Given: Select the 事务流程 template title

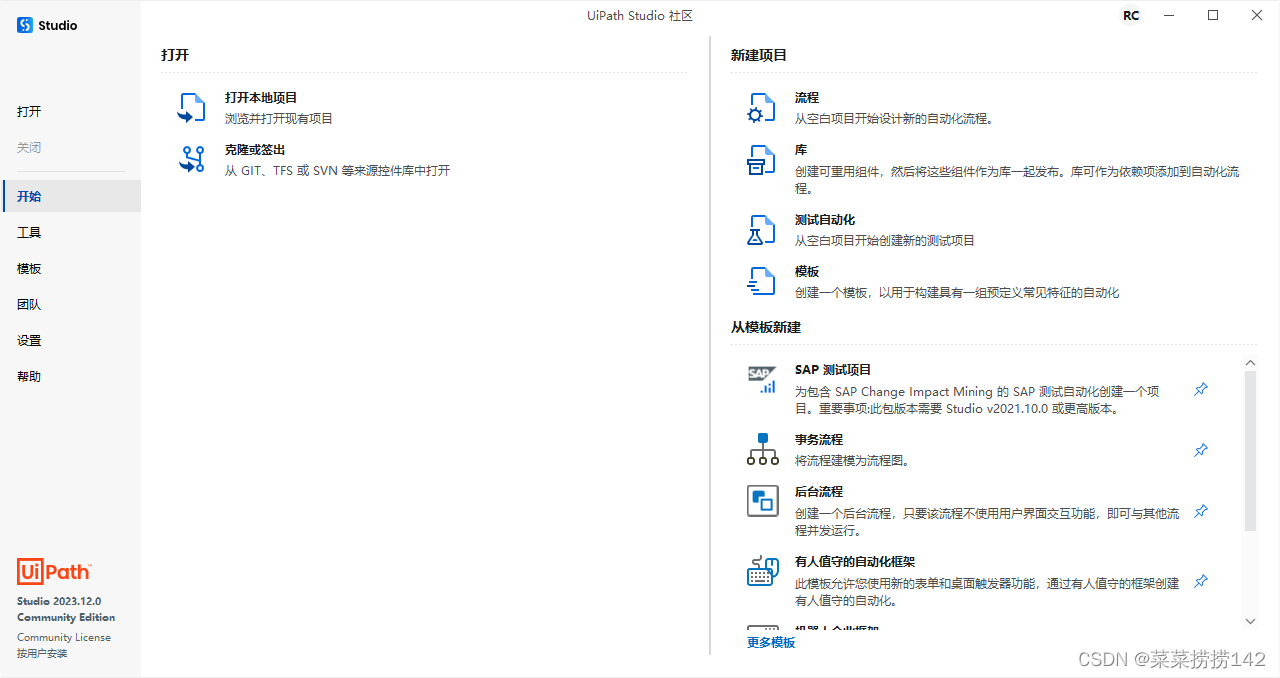Looking at the screenshot, I should click(819, 440).
